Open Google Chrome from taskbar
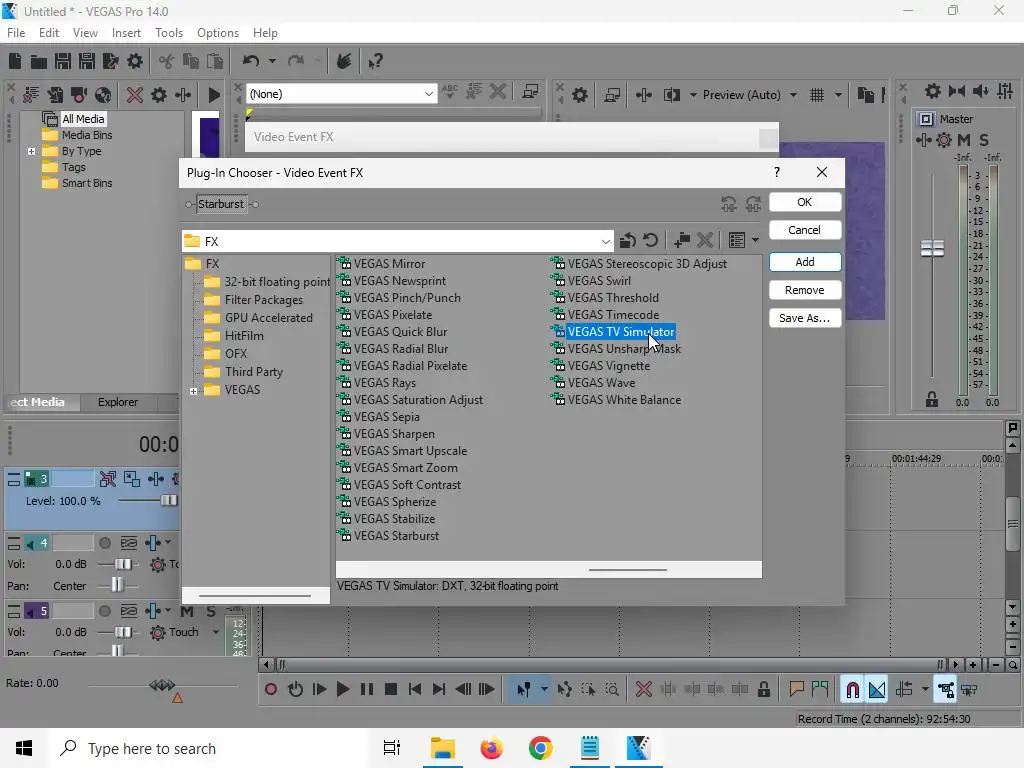The image size is (1024, 768). [x=540, y=748]
